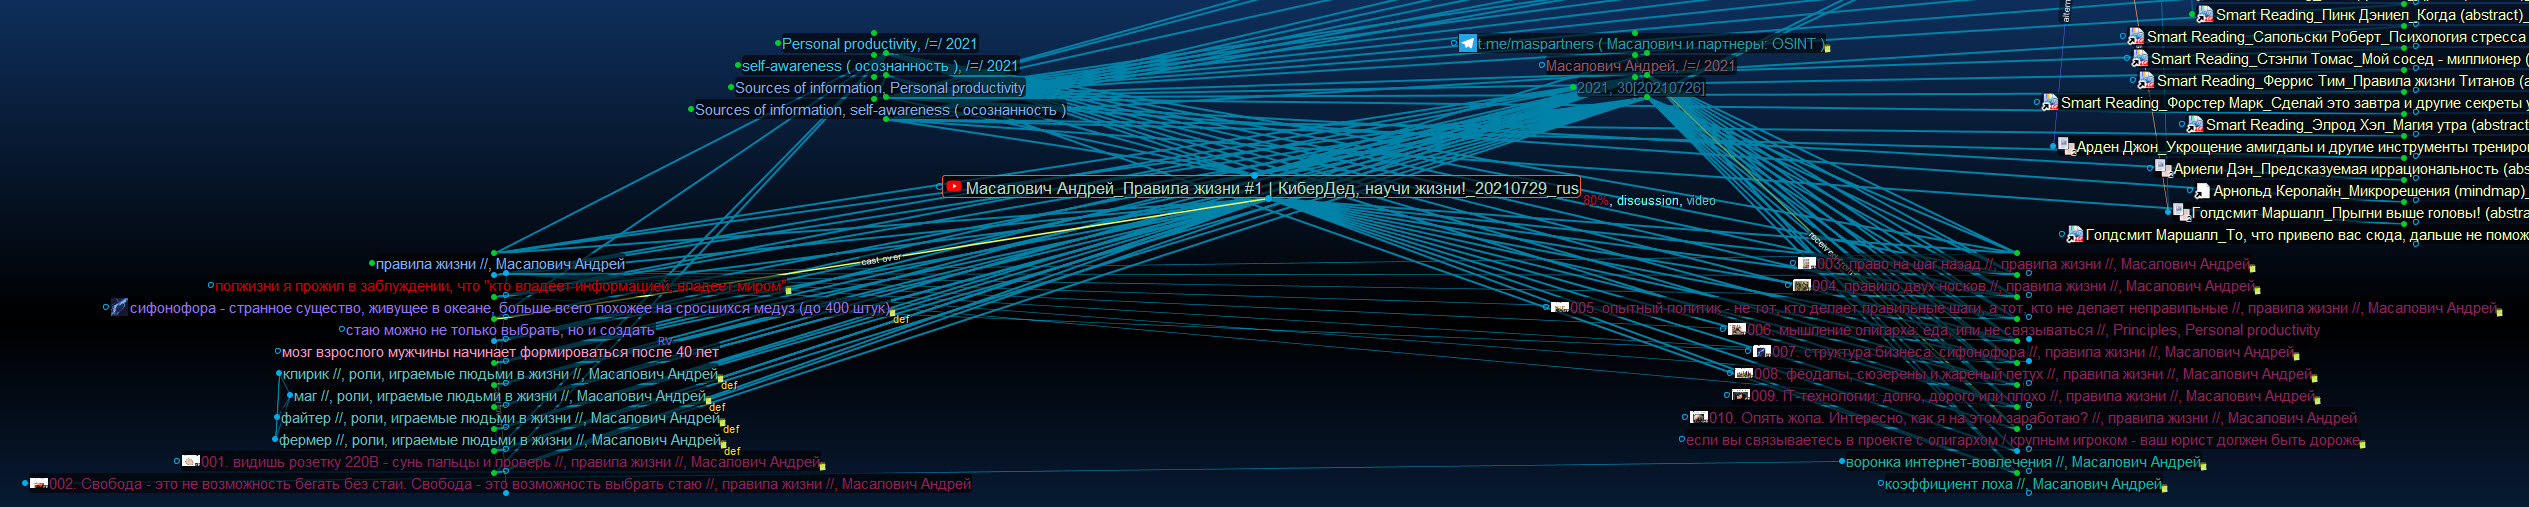The height and width of the screenshot is (507, 2529).
Task: Activate the 'правила жизни //, Масалович Андрей' thought
Action: [x=500, y=264]
